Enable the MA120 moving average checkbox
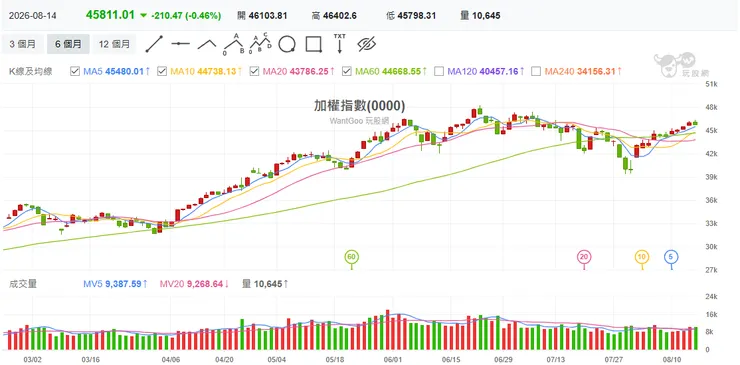The image size is (740, 365). click(438, 71)
